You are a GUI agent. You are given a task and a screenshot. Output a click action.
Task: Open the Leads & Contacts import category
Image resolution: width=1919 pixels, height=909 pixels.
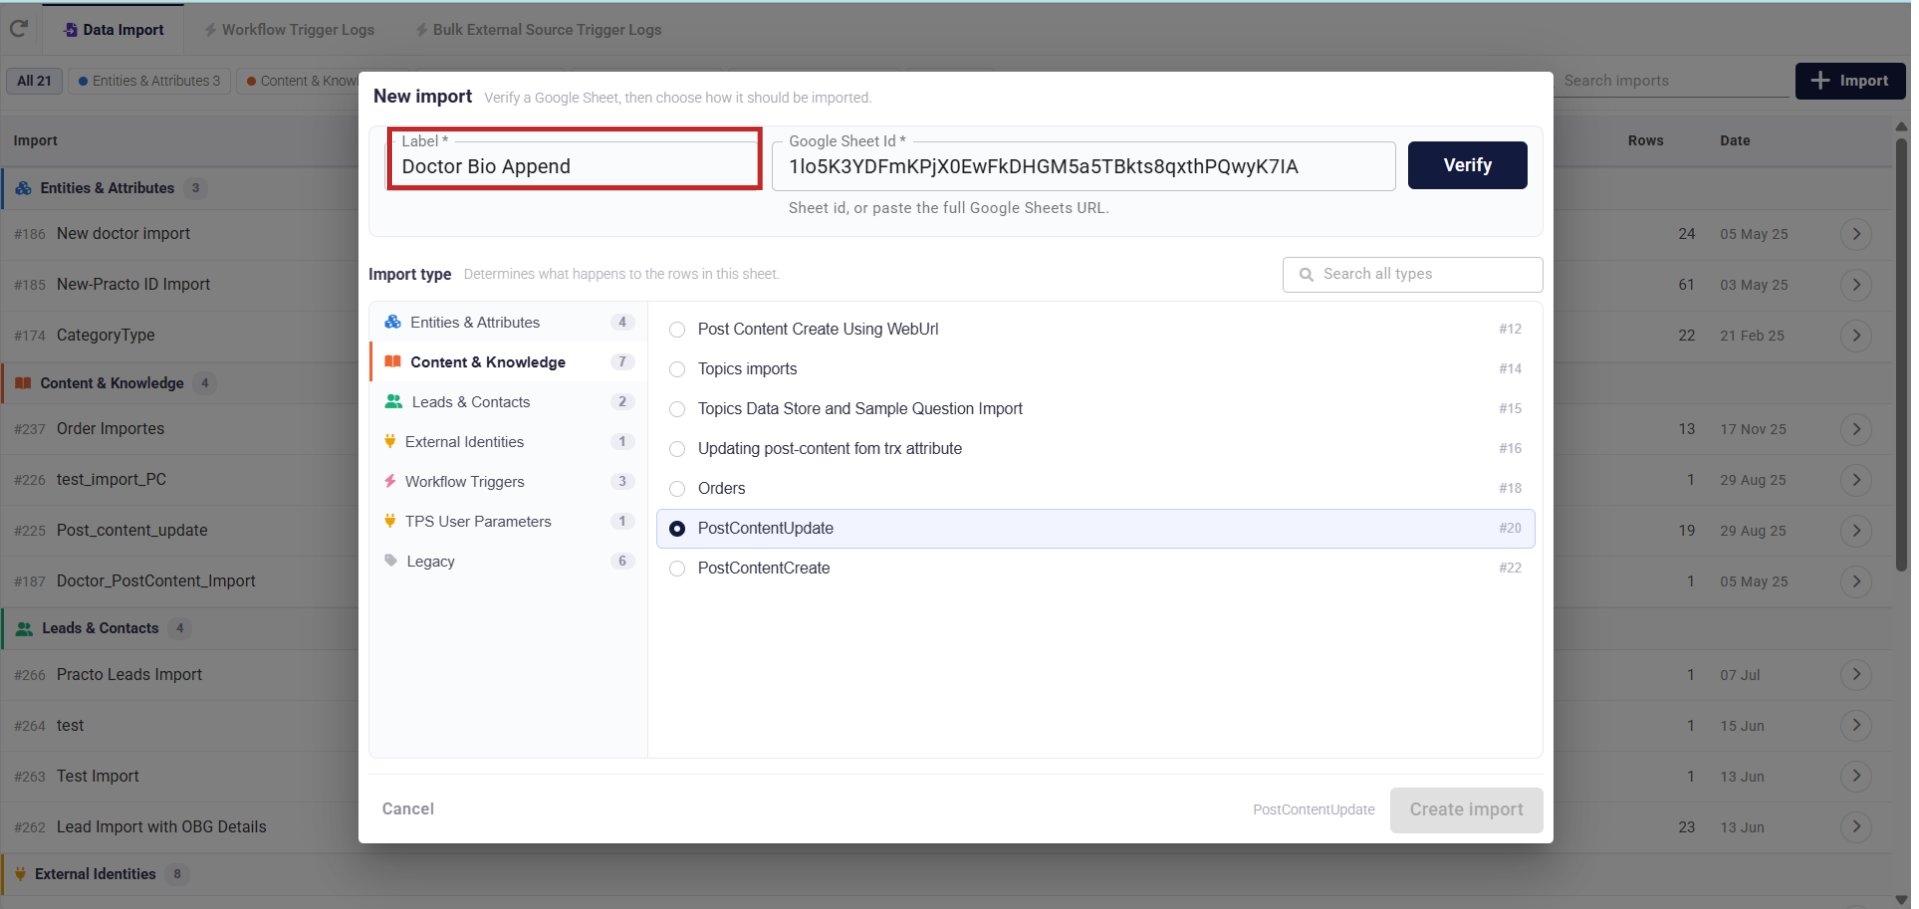pyautogui.click(x=508, y=402)
